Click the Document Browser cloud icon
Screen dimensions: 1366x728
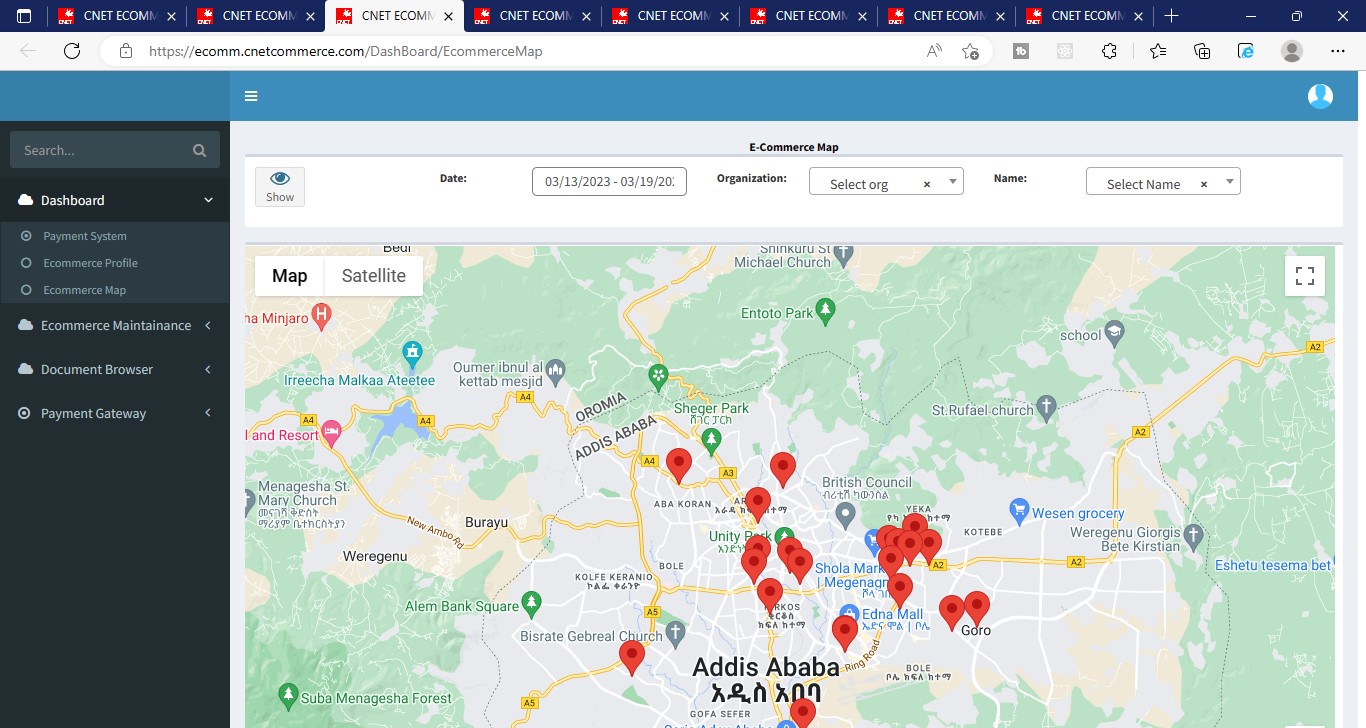click(x=25, y=369)
